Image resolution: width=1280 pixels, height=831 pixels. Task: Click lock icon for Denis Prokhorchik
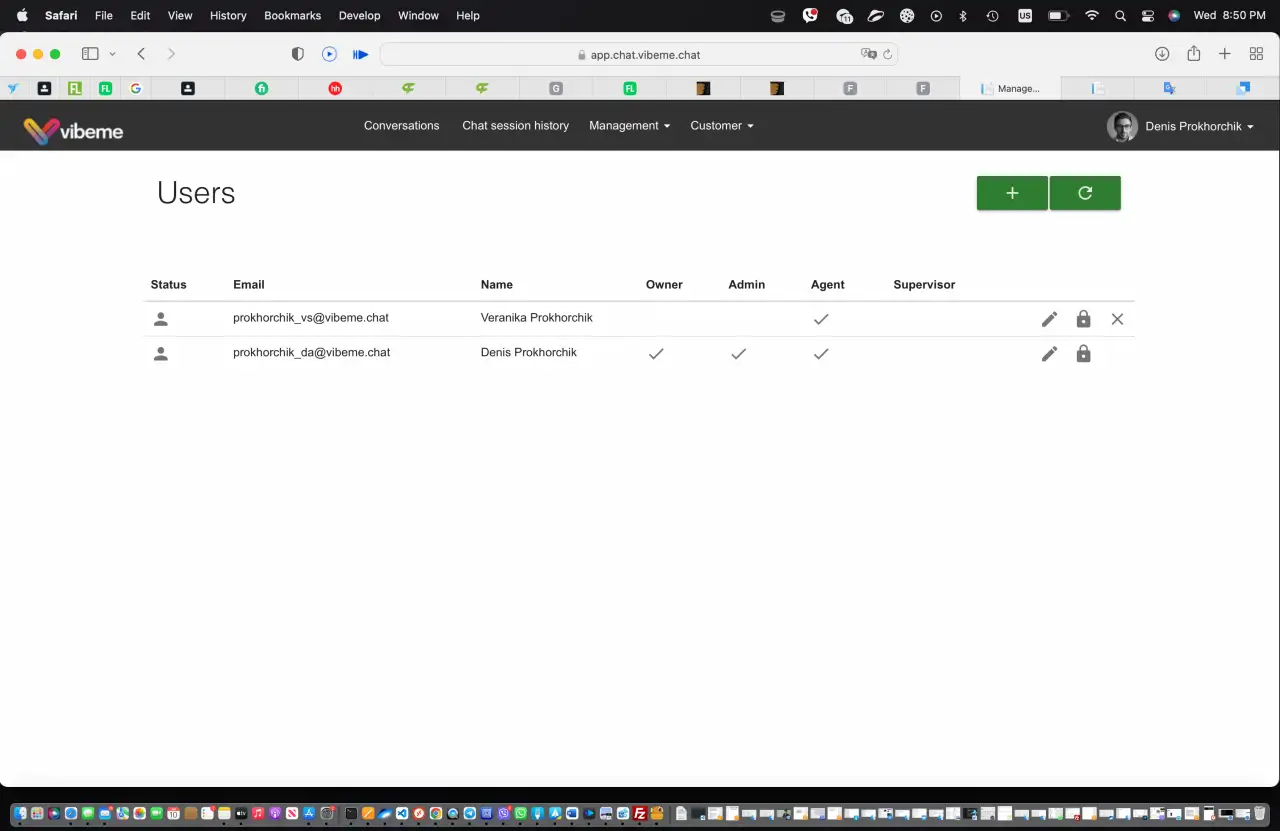coord(1083,354)
